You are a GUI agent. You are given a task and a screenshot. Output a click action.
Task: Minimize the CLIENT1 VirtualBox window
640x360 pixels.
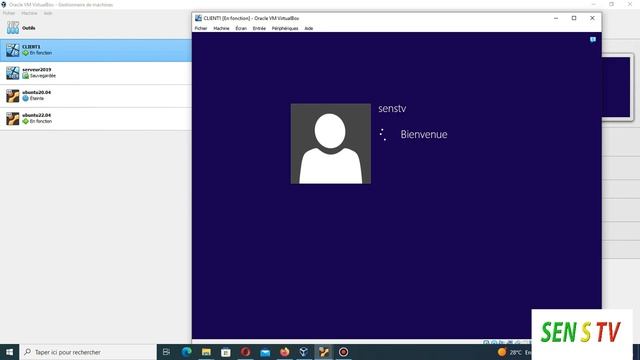(556, 18)
